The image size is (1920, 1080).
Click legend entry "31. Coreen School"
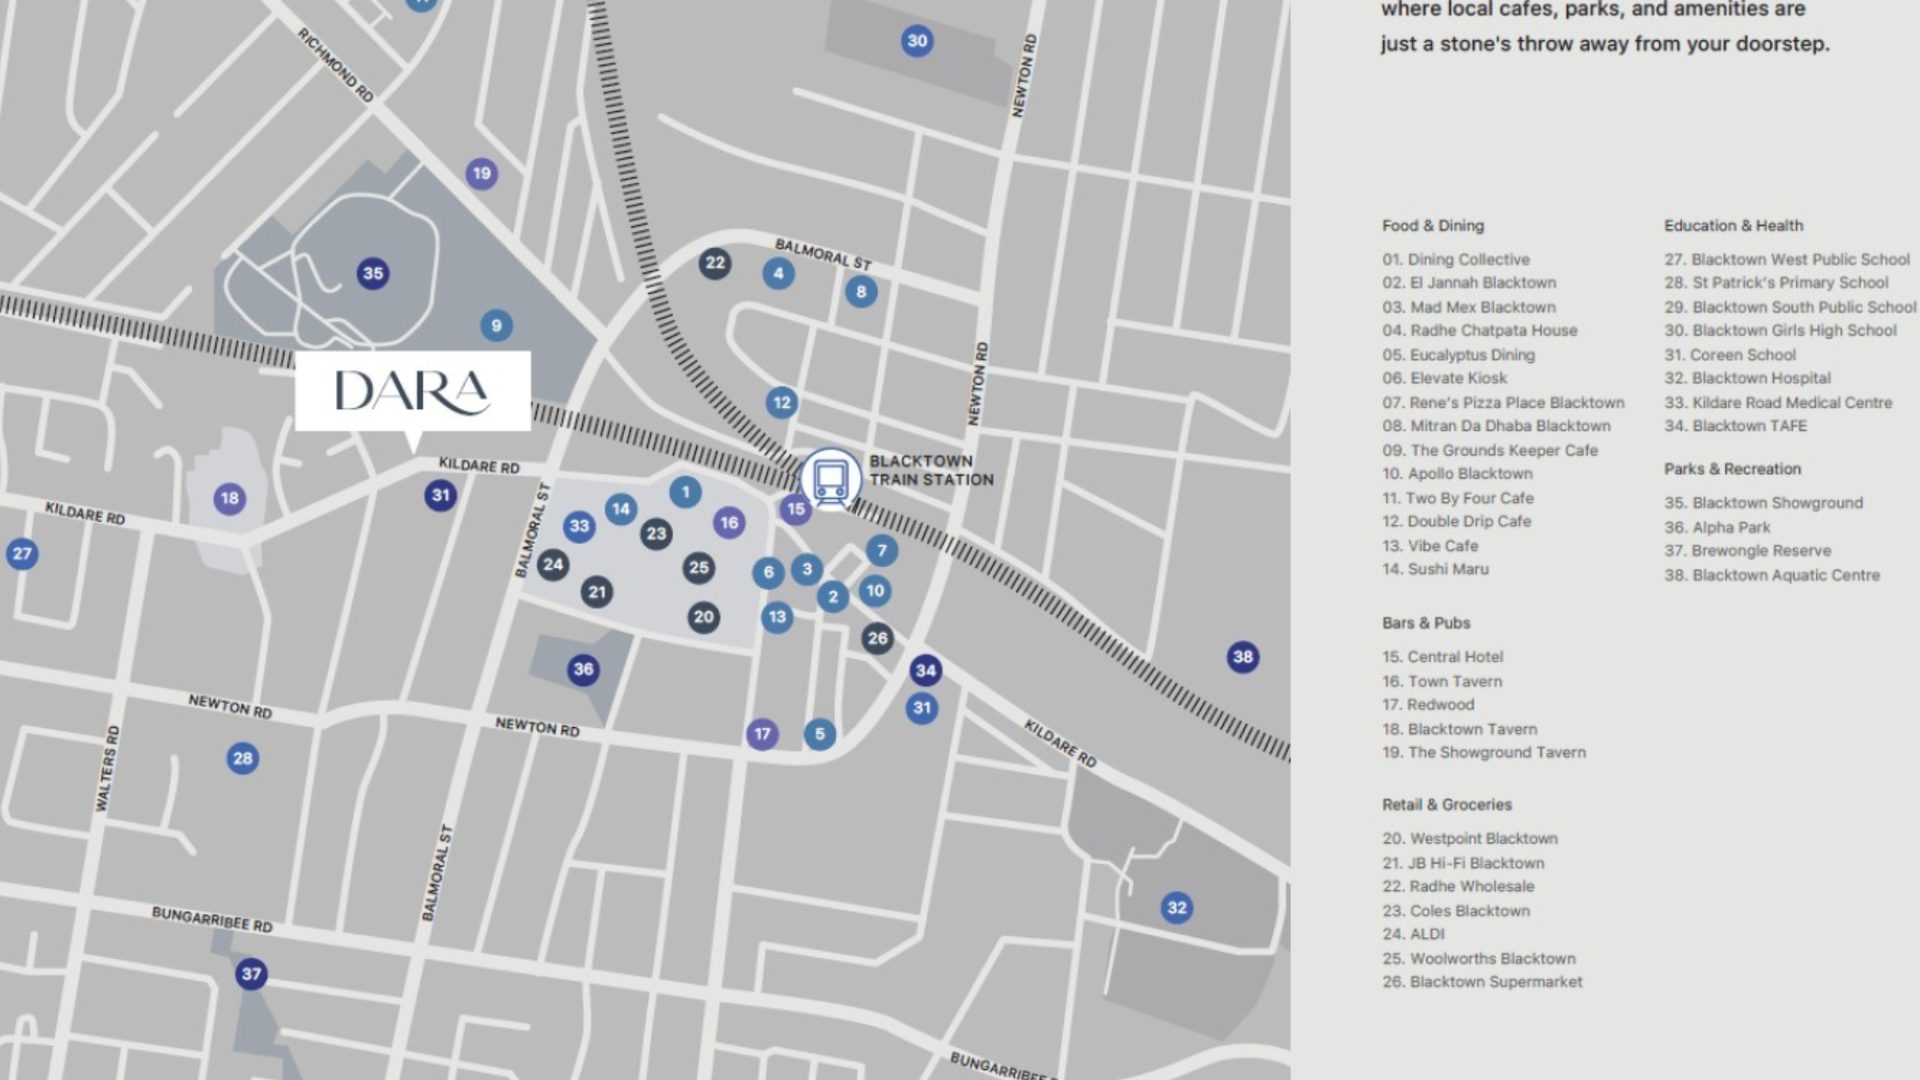(1730, 355)
